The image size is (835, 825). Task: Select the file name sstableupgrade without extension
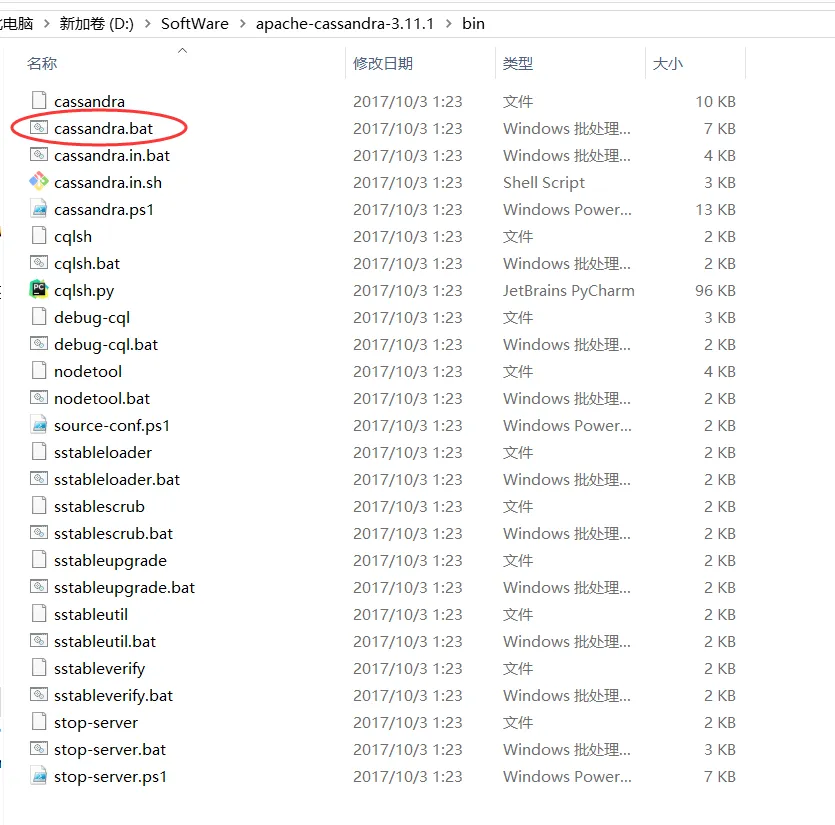(110, 560)
